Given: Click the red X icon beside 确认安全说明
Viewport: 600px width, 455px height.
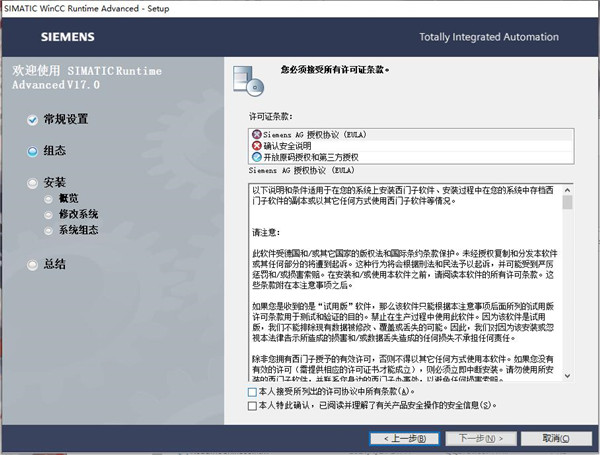Looking at the screenshot, I should (256, 146).
